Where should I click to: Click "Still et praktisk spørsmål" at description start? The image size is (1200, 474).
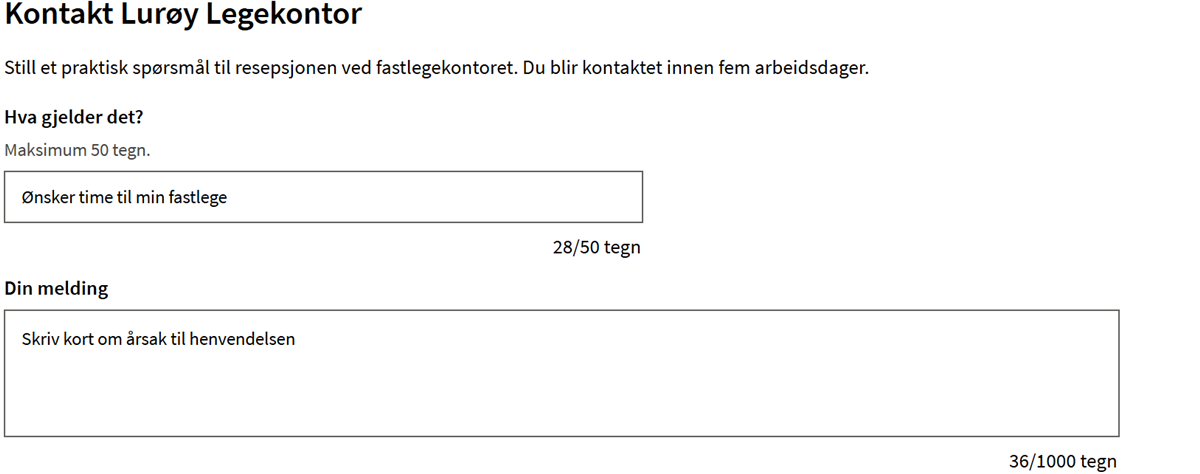[x=100, y=69]
